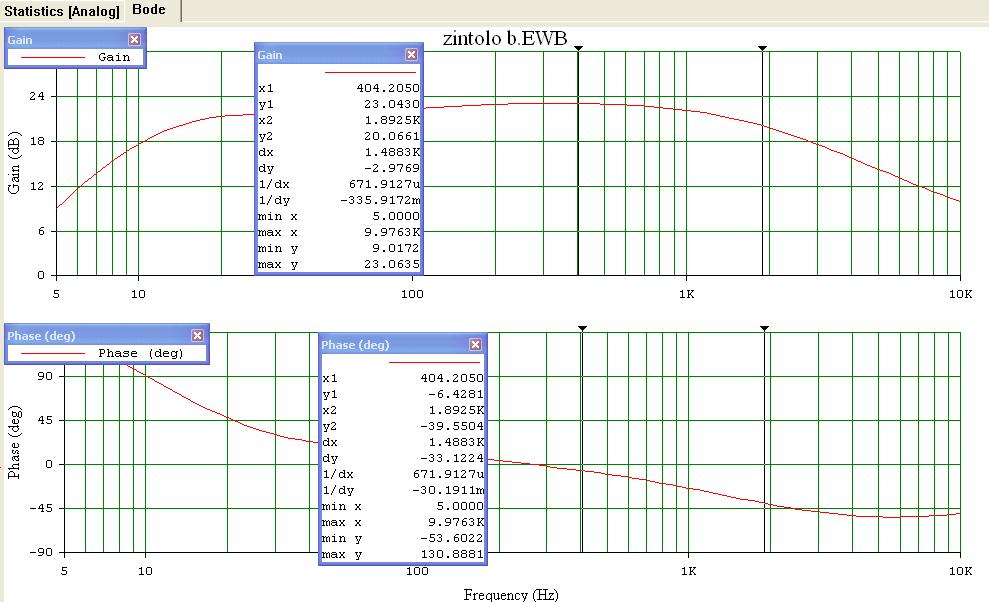The width and height of the screenshot is (989, 602).
Task: Close the small Gain legend window
Action: pos(134,39)
